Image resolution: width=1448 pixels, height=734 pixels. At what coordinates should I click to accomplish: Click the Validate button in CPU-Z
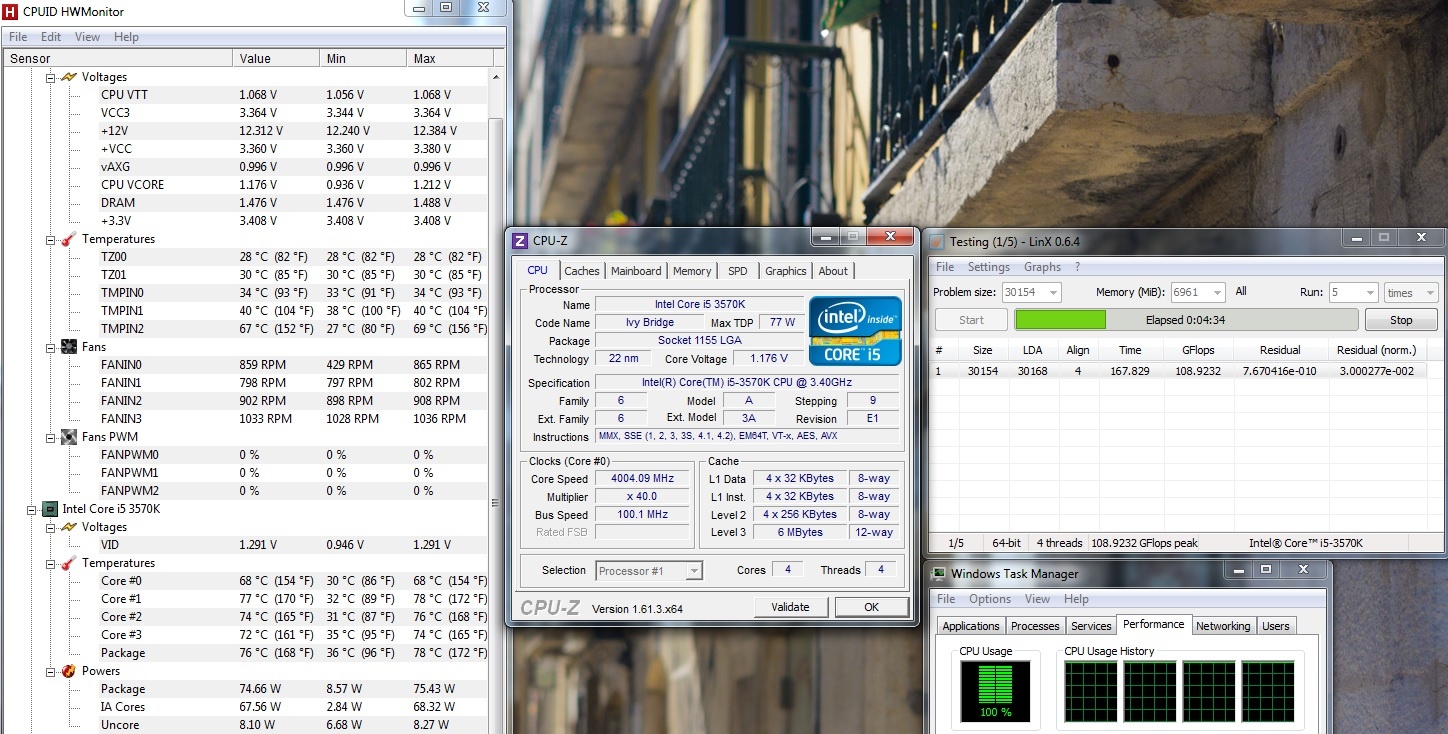point(790,607)
